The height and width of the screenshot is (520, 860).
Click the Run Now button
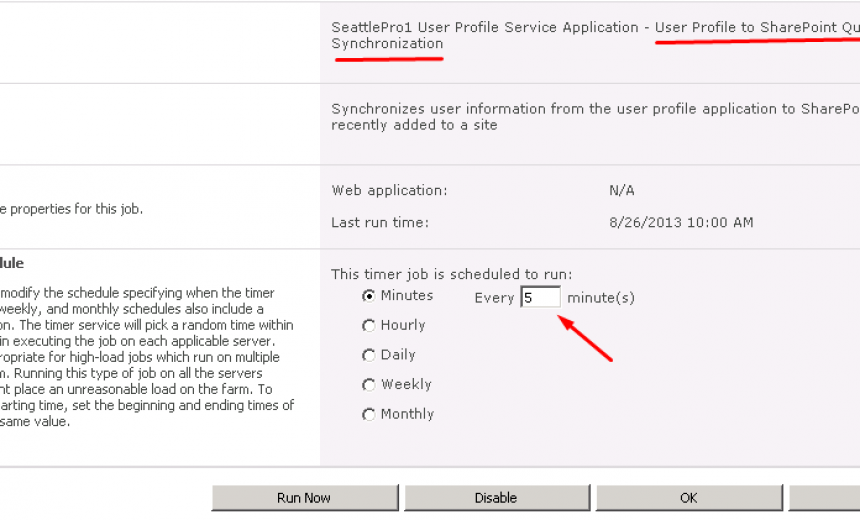[304, 498]
